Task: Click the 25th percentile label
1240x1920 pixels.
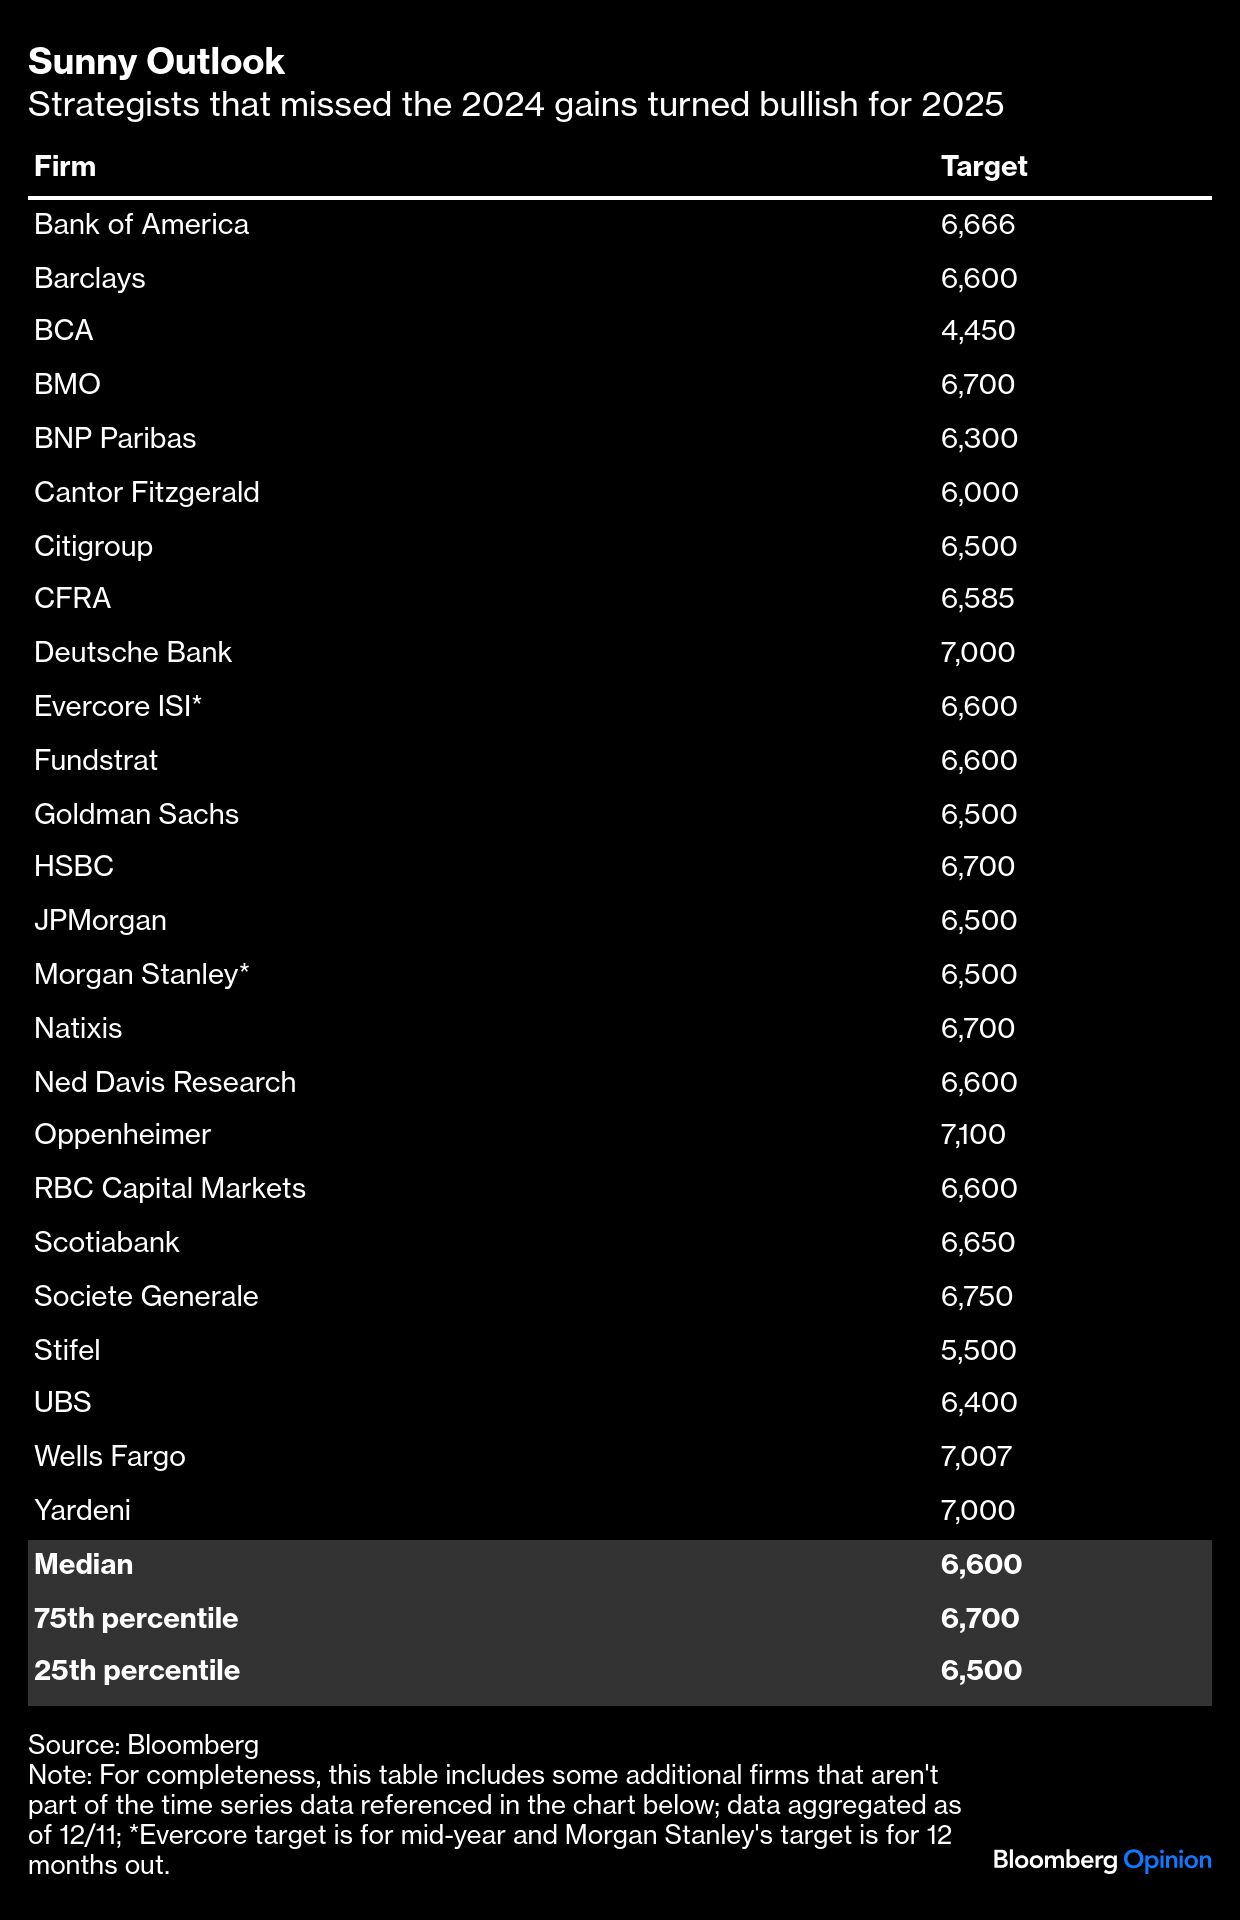Action: tap(136, 1670)
